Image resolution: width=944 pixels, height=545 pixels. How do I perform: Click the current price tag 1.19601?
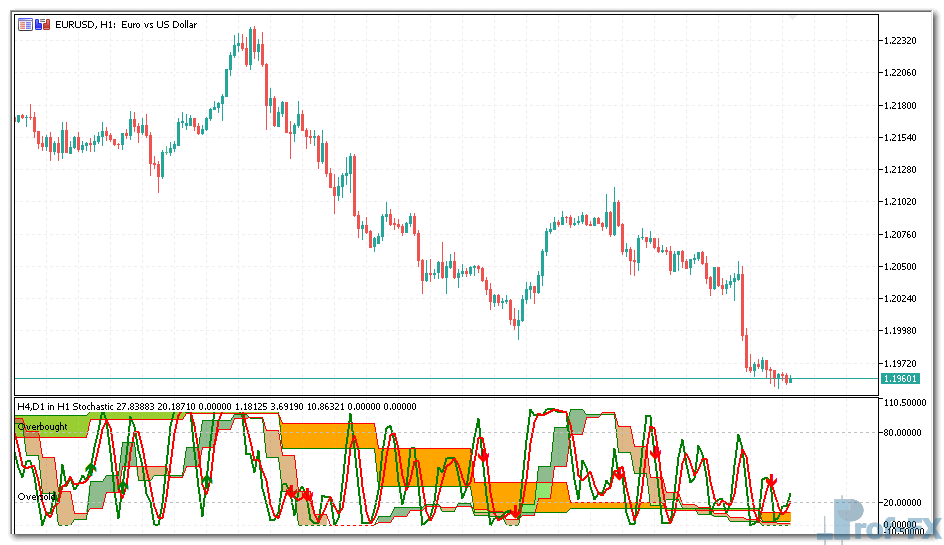898,379
